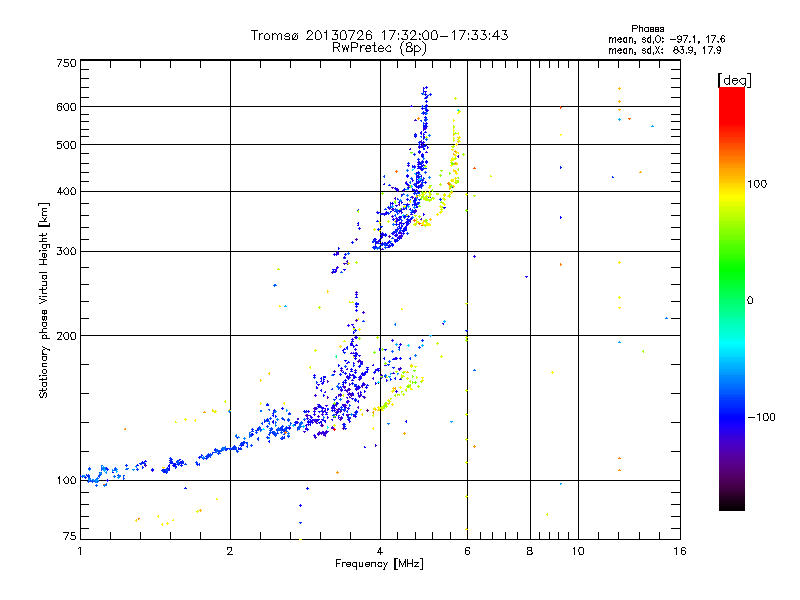The height and width of the screenshot is (600, 800).
Task: Click the x-axis tick label '4'
Action: tap(380, 551)
